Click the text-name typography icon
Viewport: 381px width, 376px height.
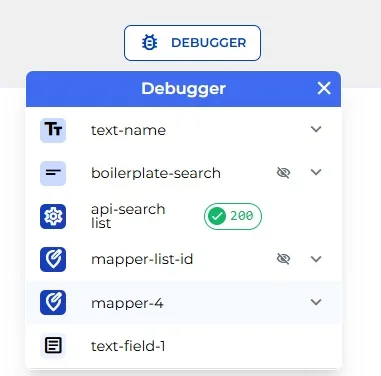[53, 130]
